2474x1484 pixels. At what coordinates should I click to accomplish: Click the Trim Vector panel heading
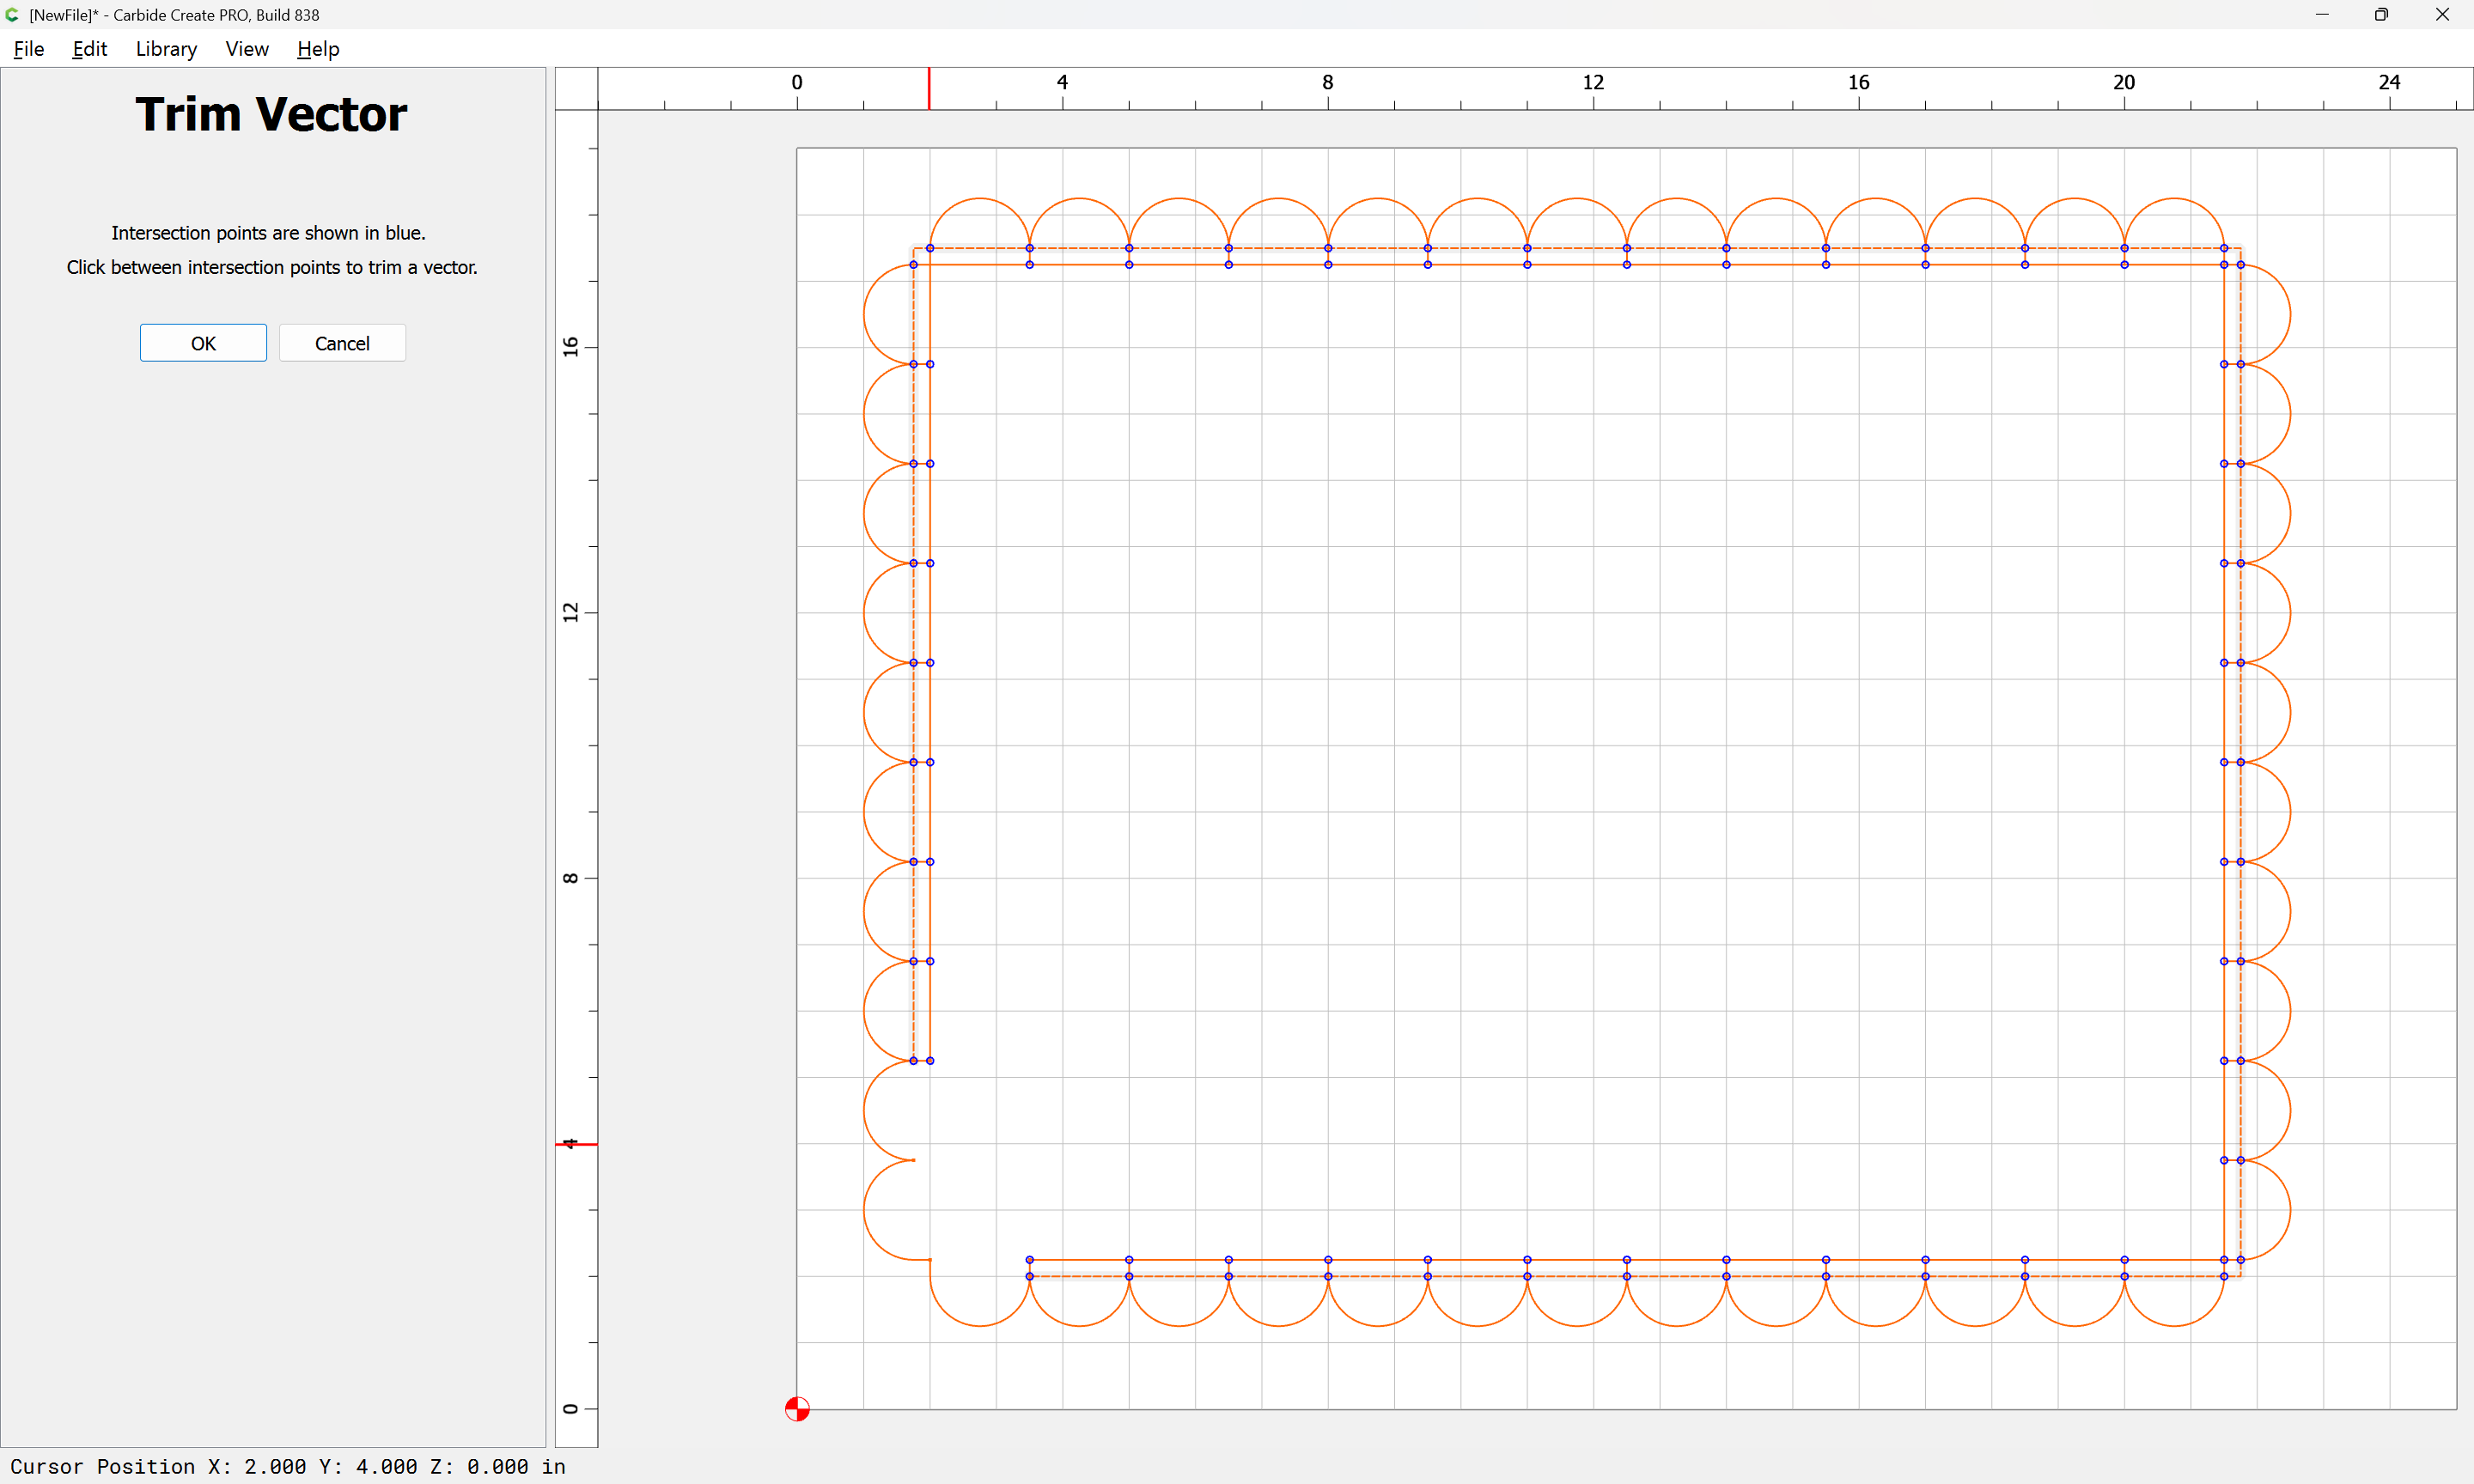pyautogui.click(x=271, y=114)
